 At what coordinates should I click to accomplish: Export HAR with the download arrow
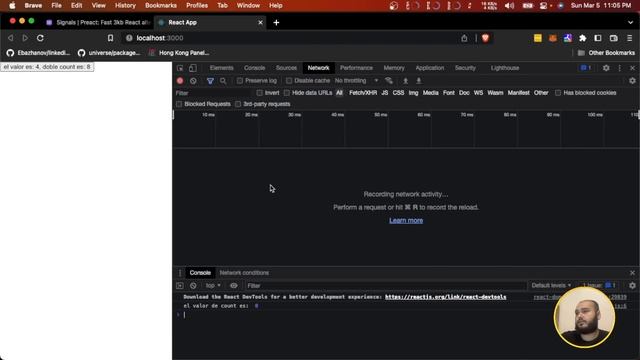point(419,81)
